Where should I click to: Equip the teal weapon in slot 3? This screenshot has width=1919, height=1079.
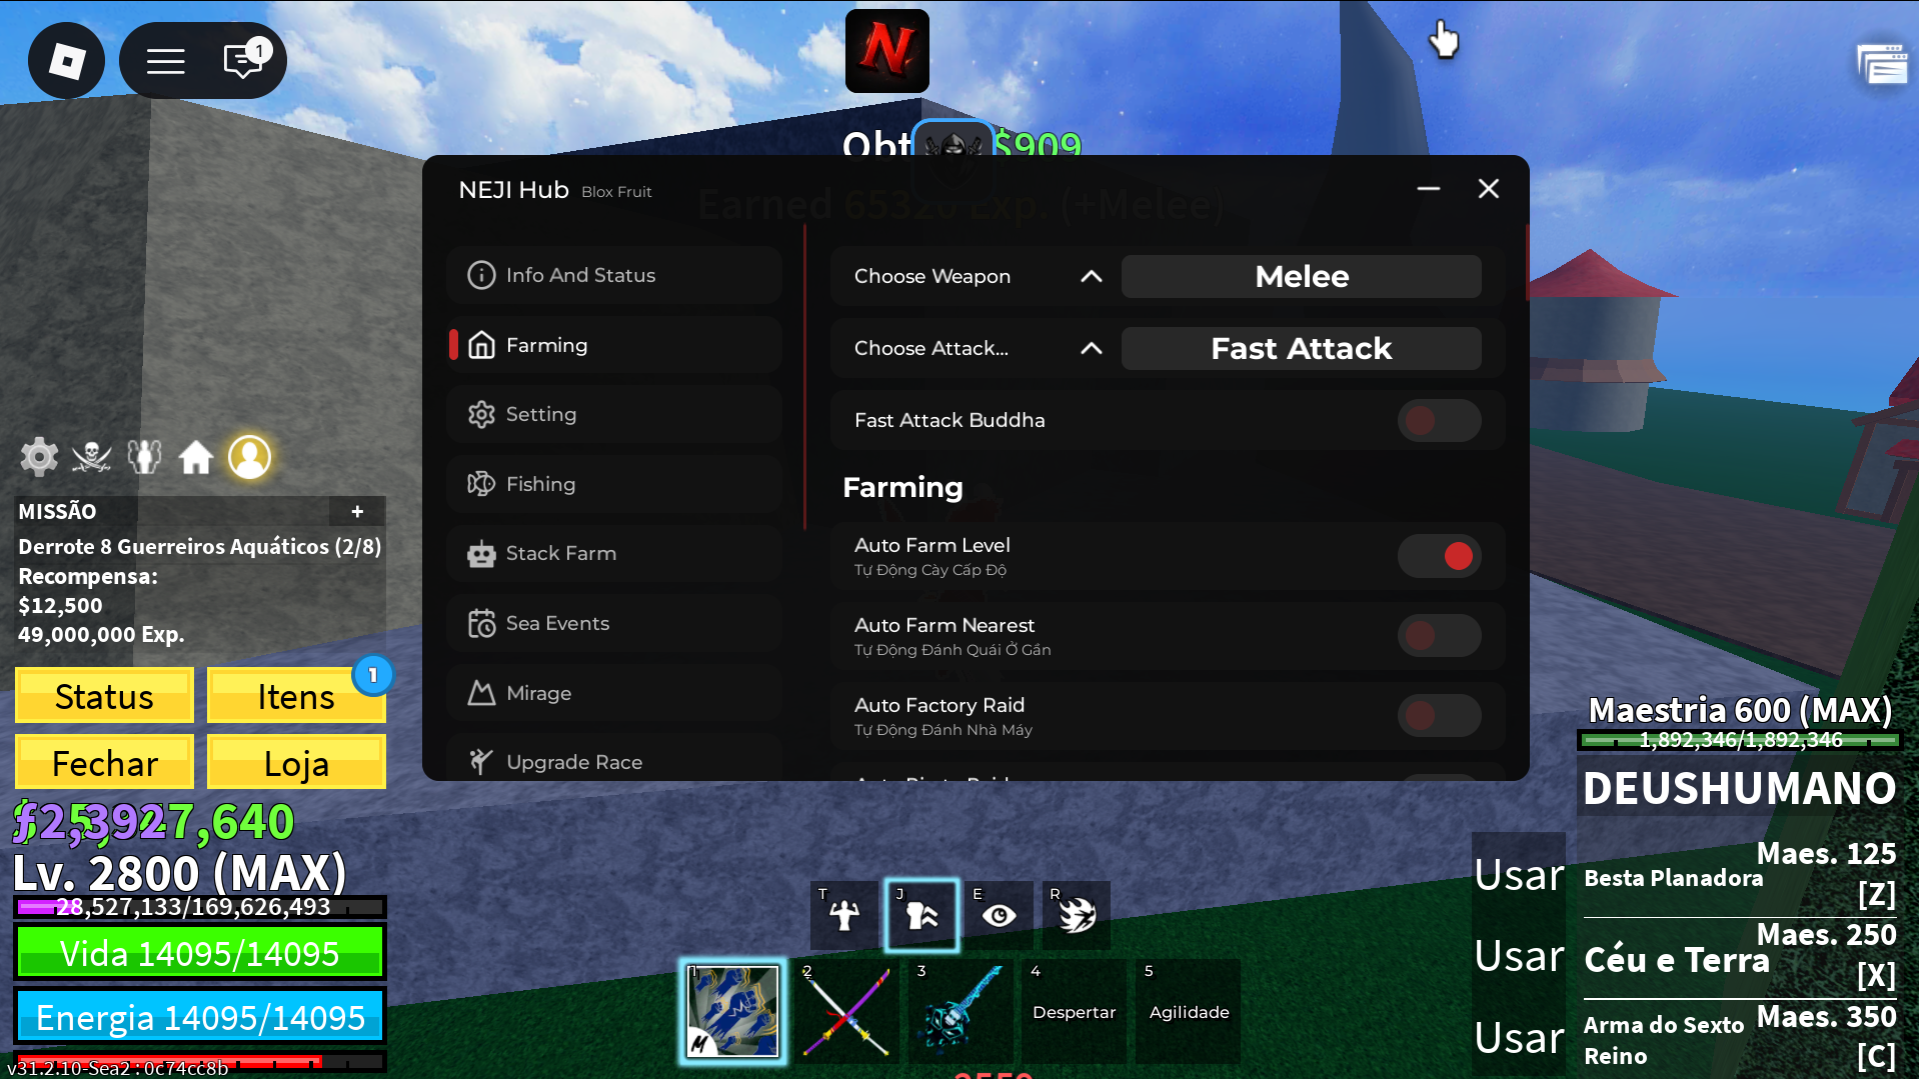960,1011
